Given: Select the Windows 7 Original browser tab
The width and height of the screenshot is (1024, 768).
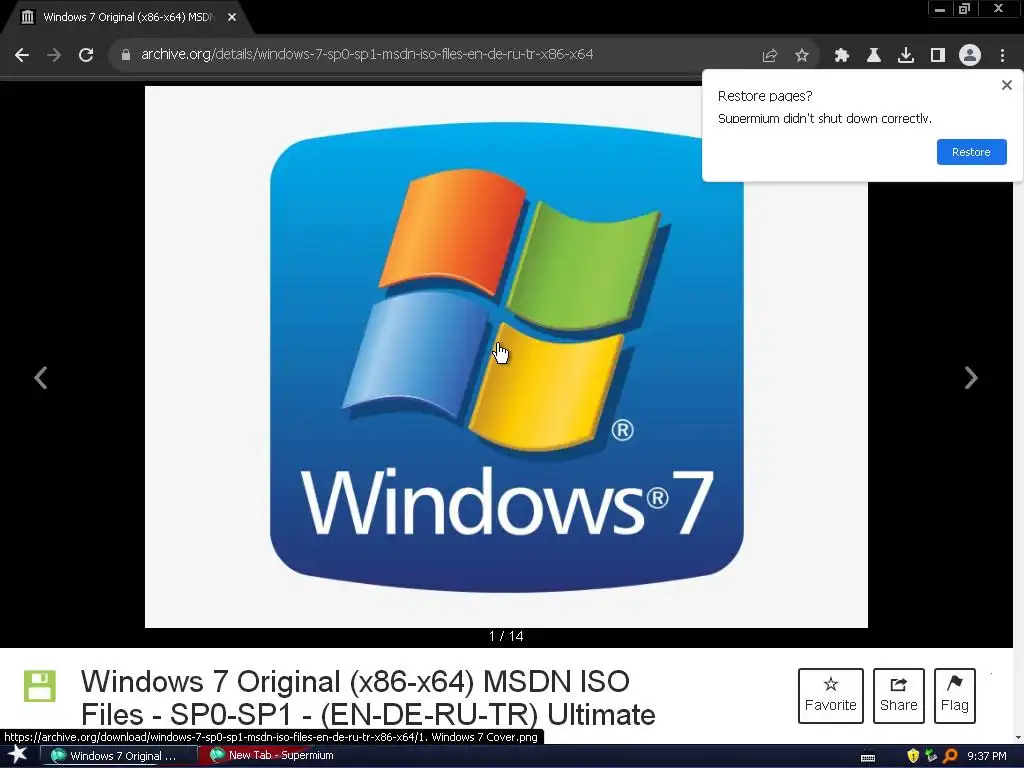Looking at the screenshot, I should 127,18.
